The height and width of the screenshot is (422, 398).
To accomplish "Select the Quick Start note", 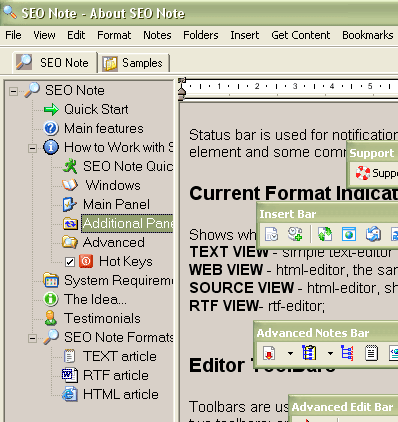I will (96, 109).
